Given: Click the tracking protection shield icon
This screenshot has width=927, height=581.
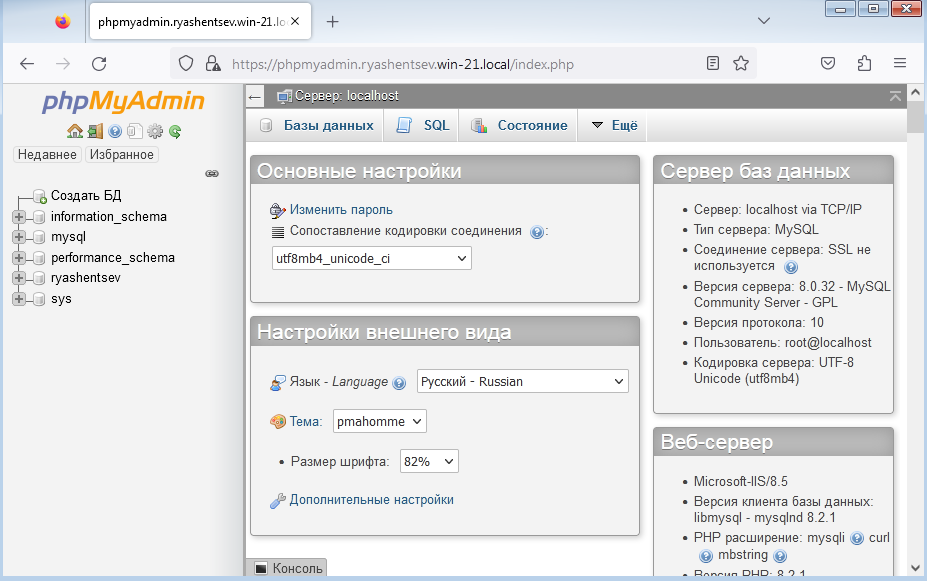Looking at the screenshot, I should click(x=186, y=63).
